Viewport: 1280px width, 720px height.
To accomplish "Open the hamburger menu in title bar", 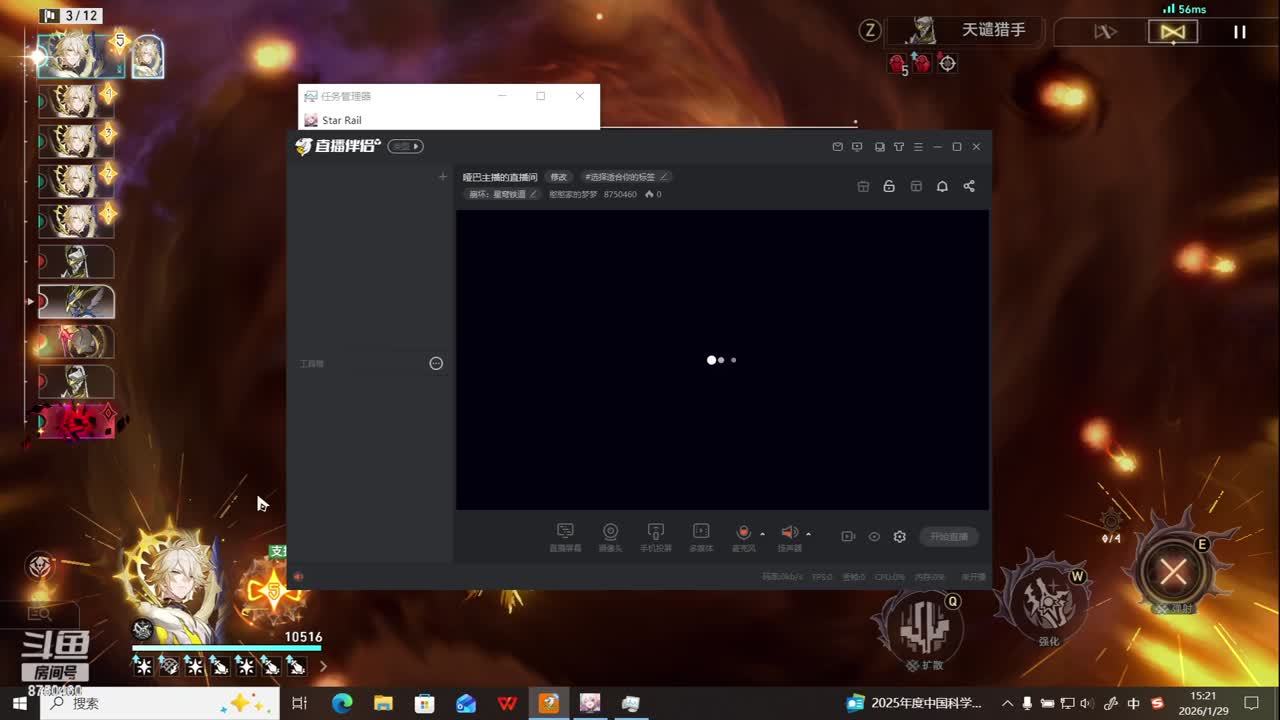I will coord(918,147).
